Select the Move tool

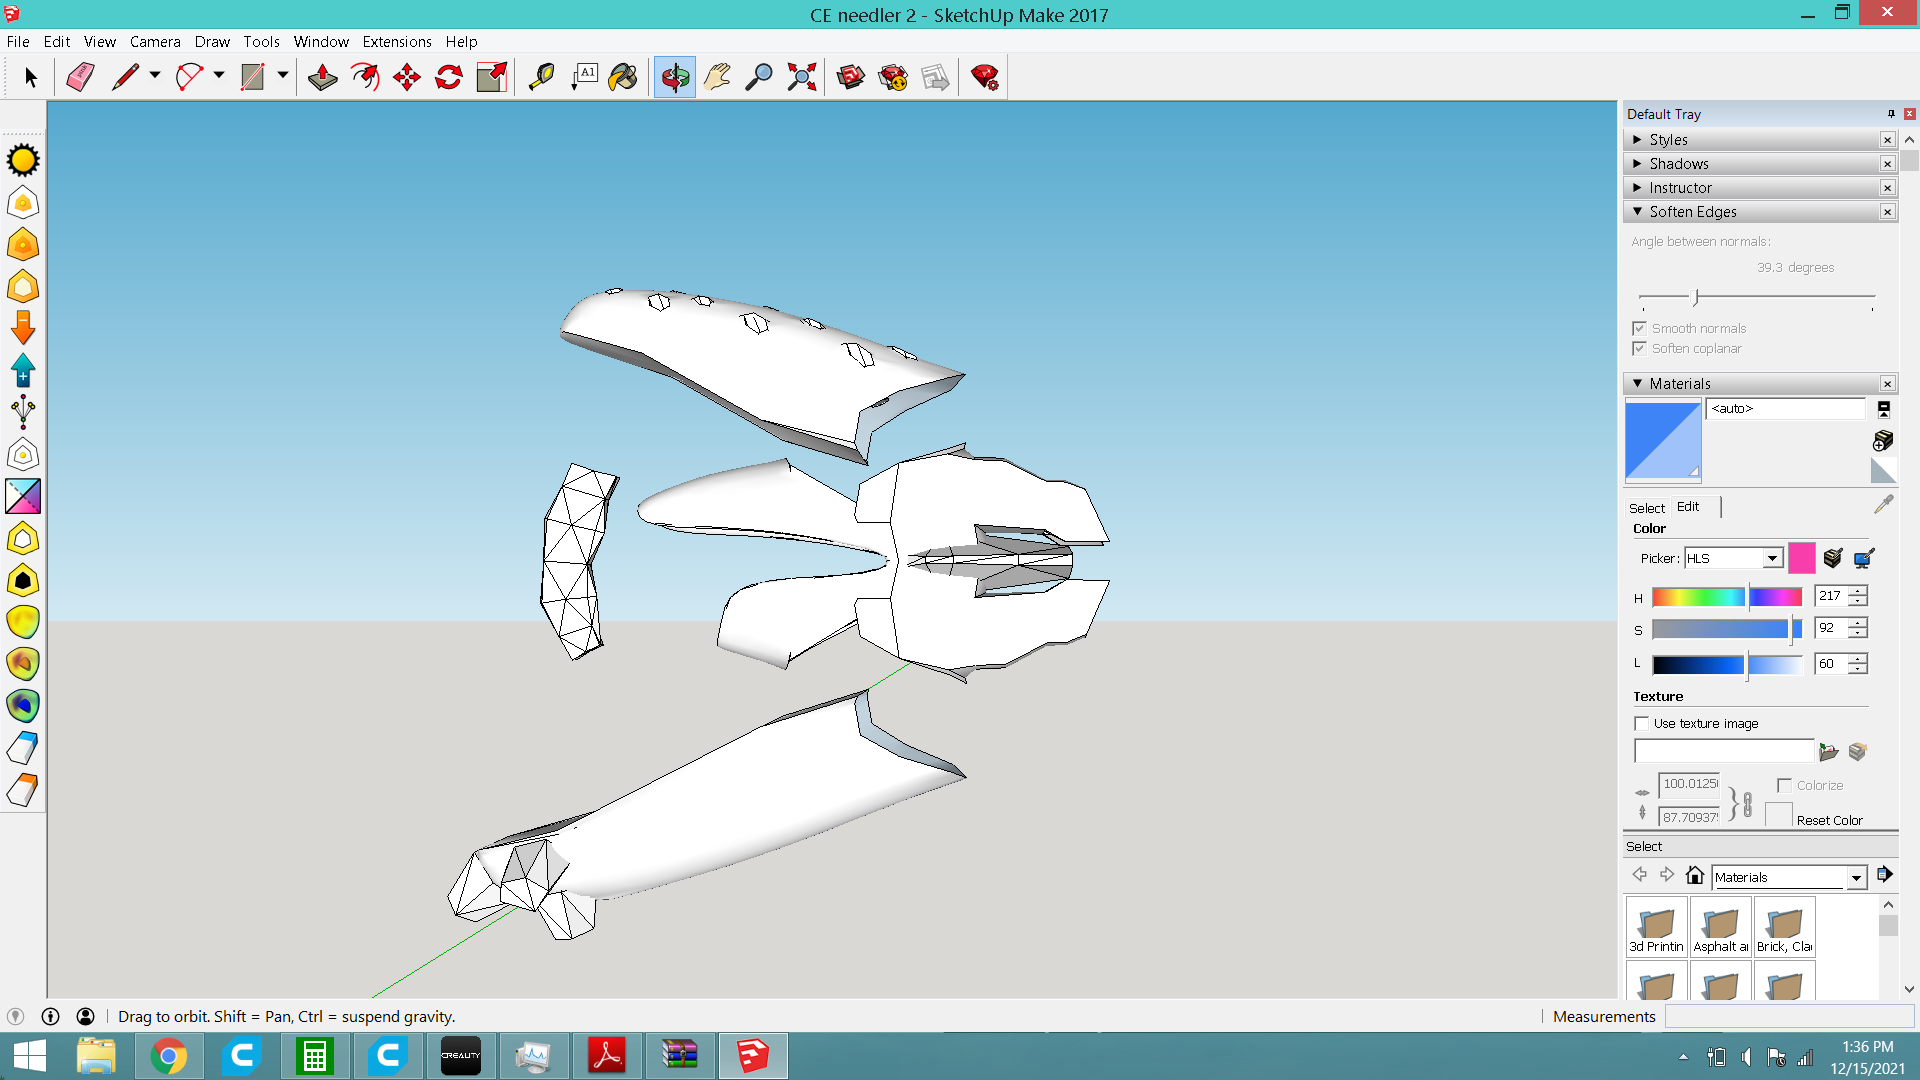(x=407, y=77)
